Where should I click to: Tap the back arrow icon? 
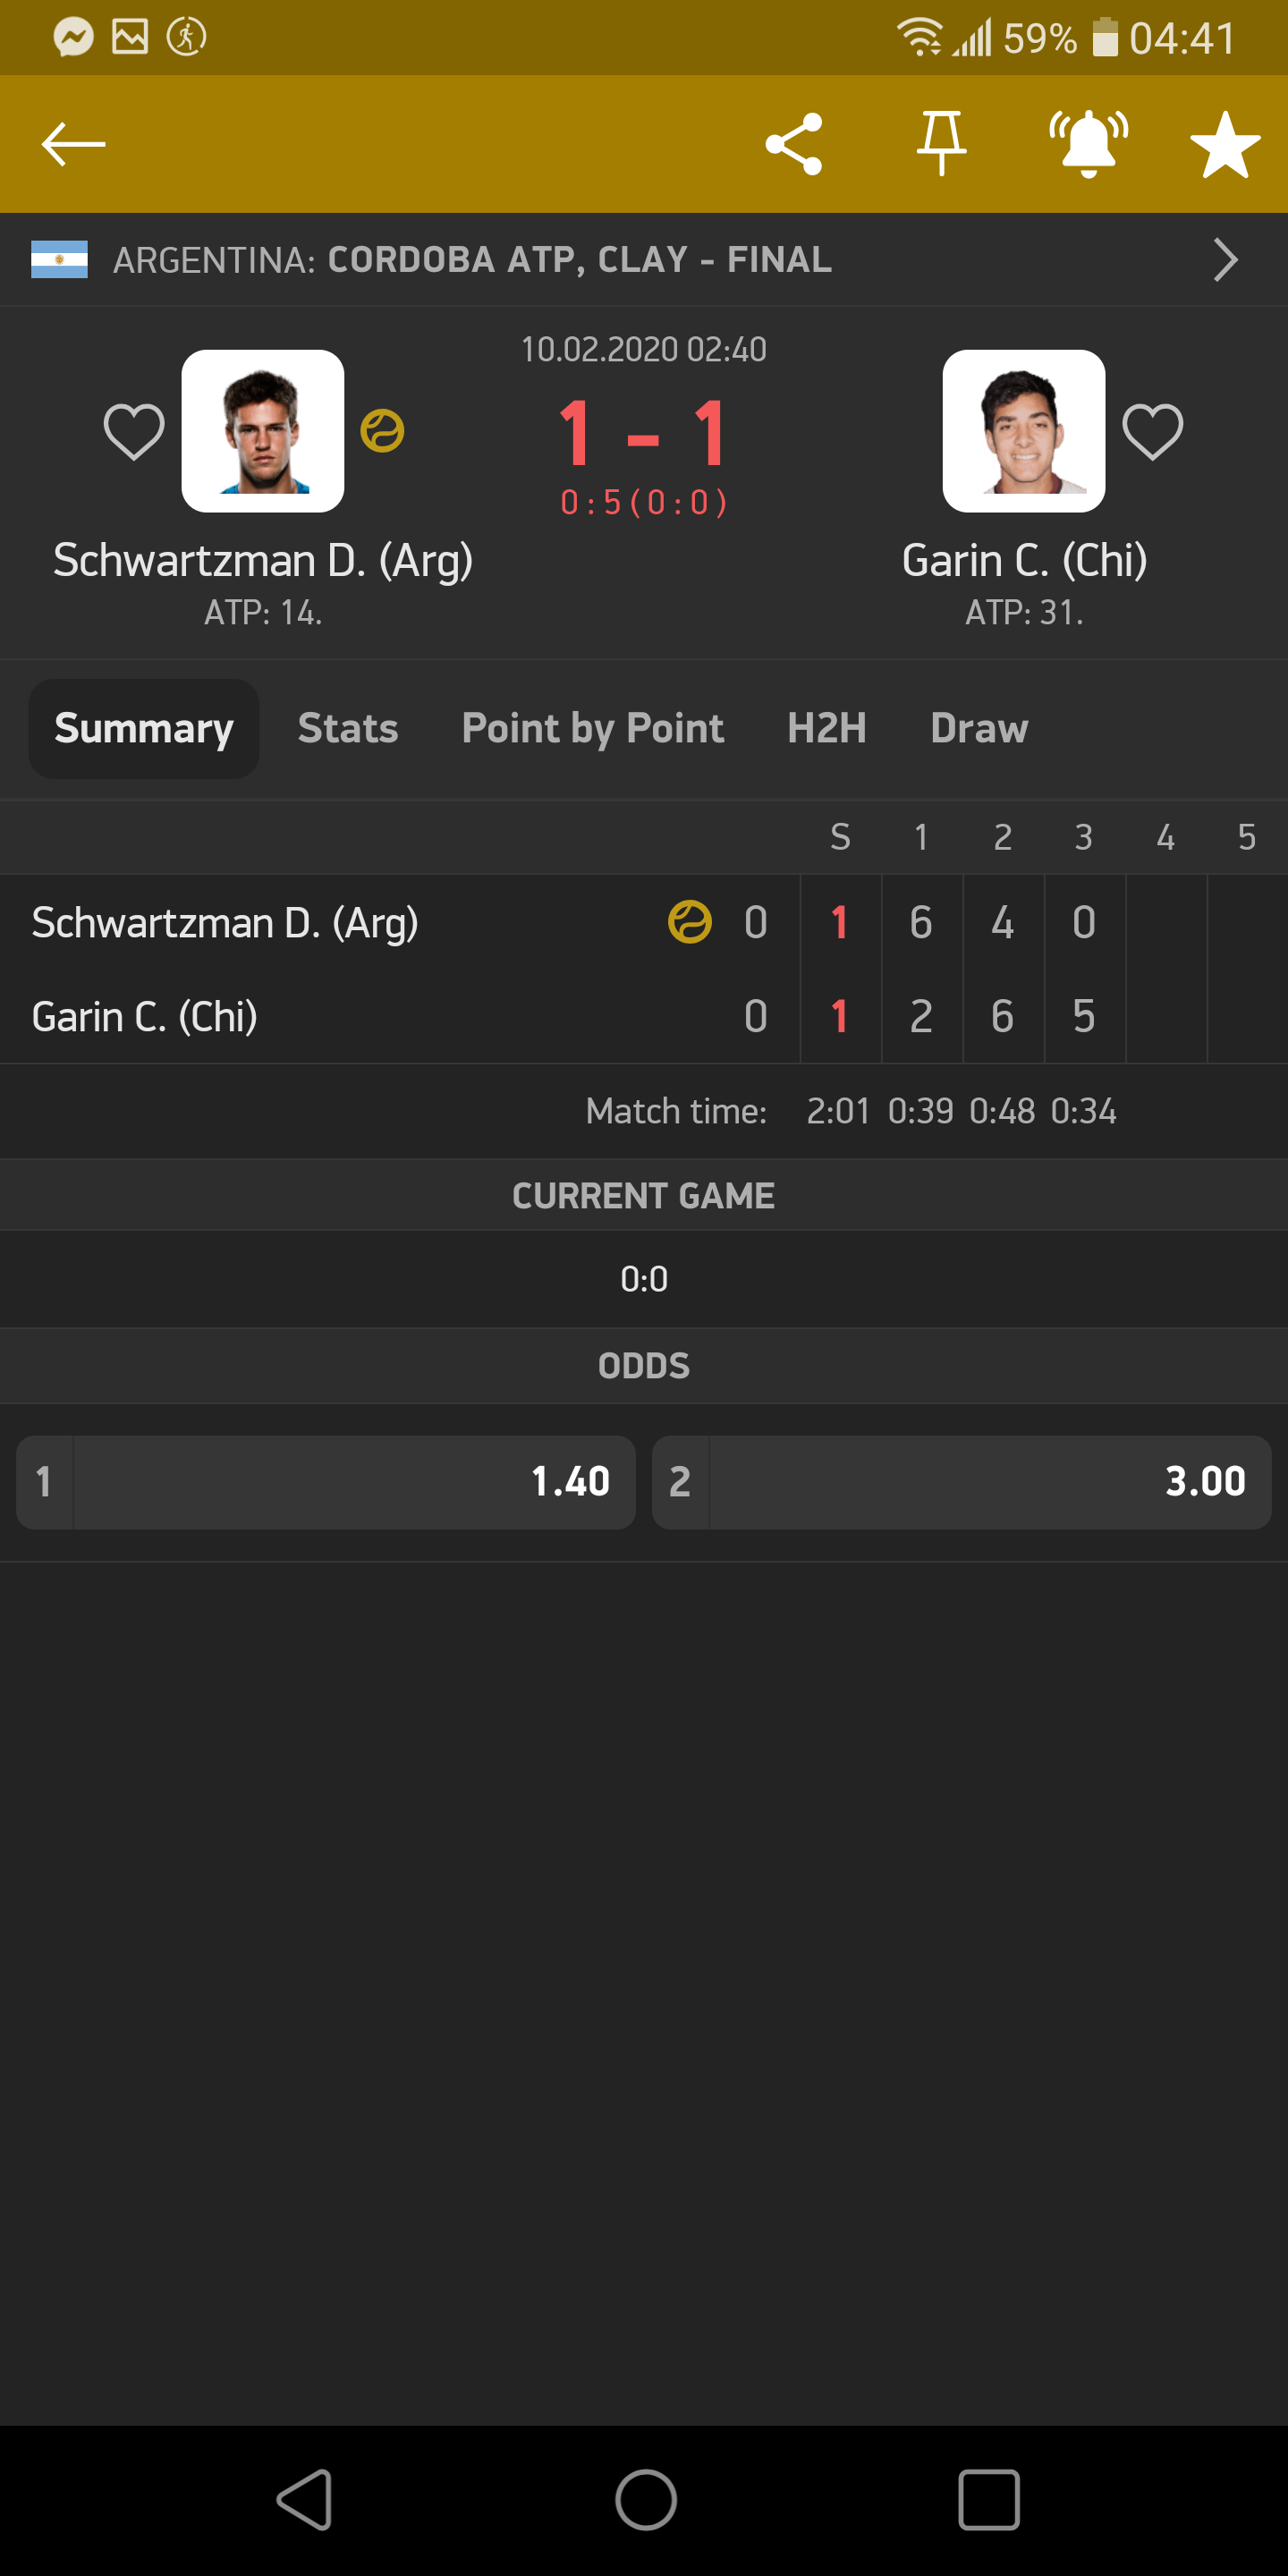tap(73, 144)
